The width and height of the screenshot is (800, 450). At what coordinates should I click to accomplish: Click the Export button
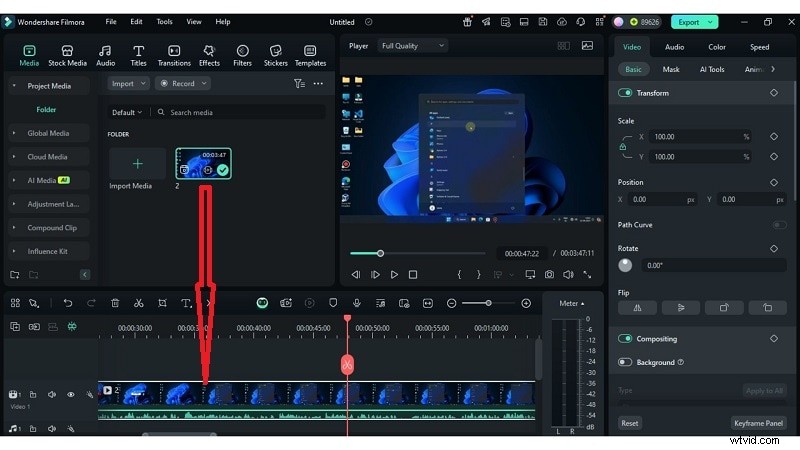(x=687, y=21)
